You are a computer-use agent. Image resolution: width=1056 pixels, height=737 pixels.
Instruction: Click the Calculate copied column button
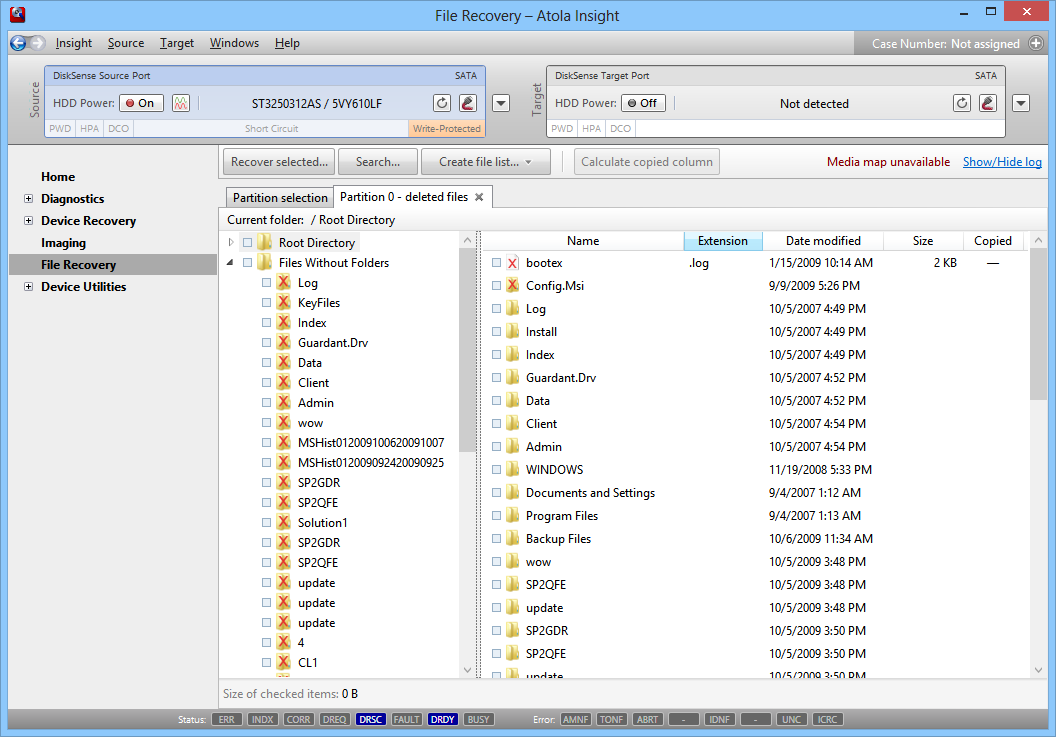[x=647, y=162]
